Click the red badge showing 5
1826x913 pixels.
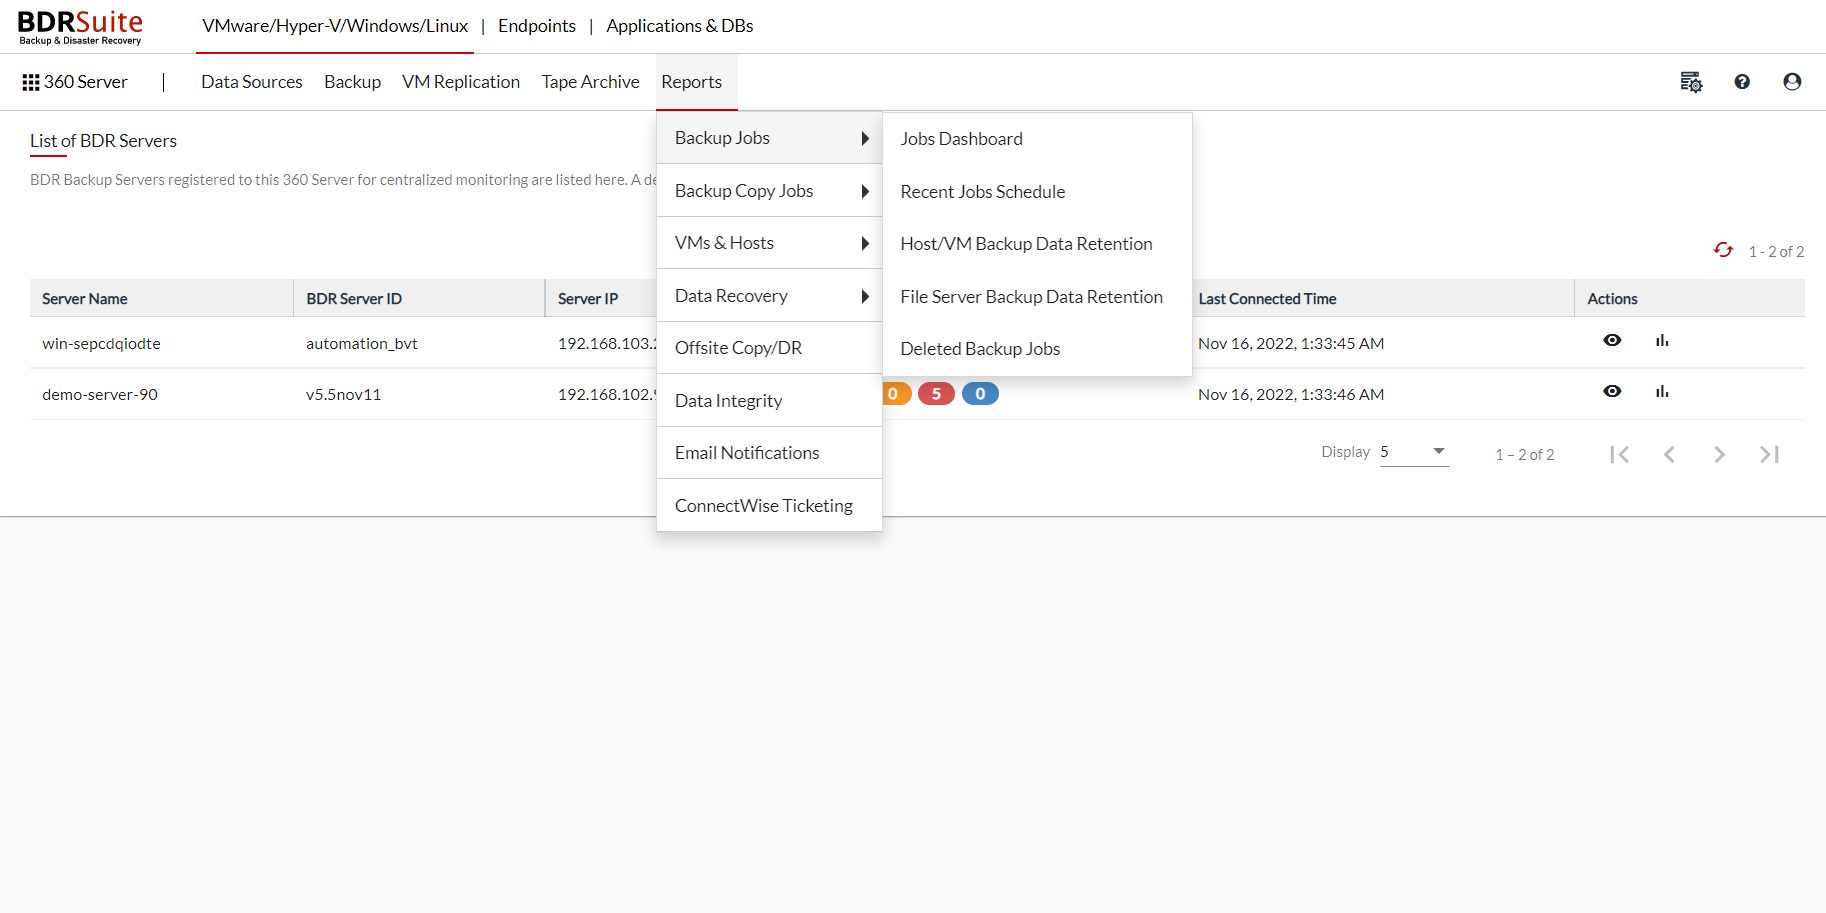(936, 394)
